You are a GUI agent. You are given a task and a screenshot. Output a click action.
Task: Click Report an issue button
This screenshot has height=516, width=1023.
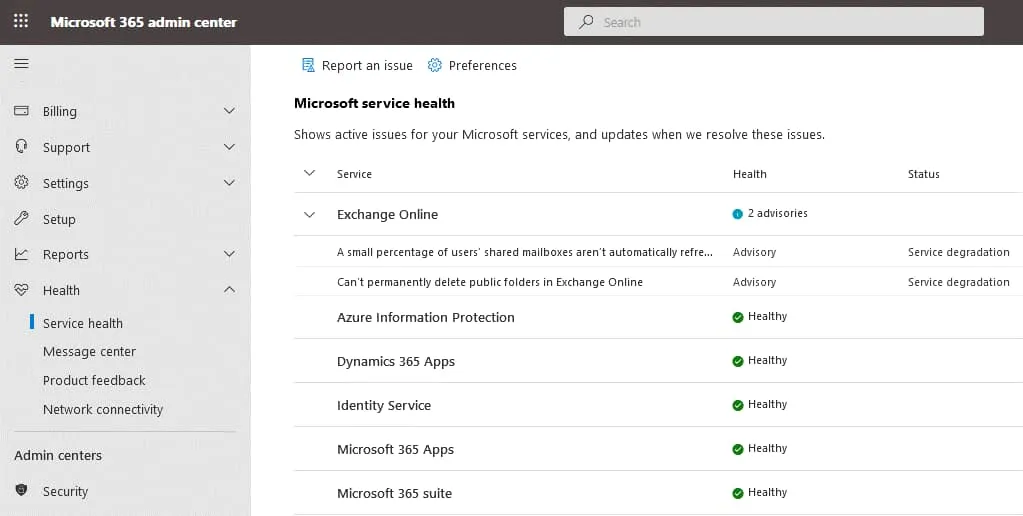pos(357,65)
